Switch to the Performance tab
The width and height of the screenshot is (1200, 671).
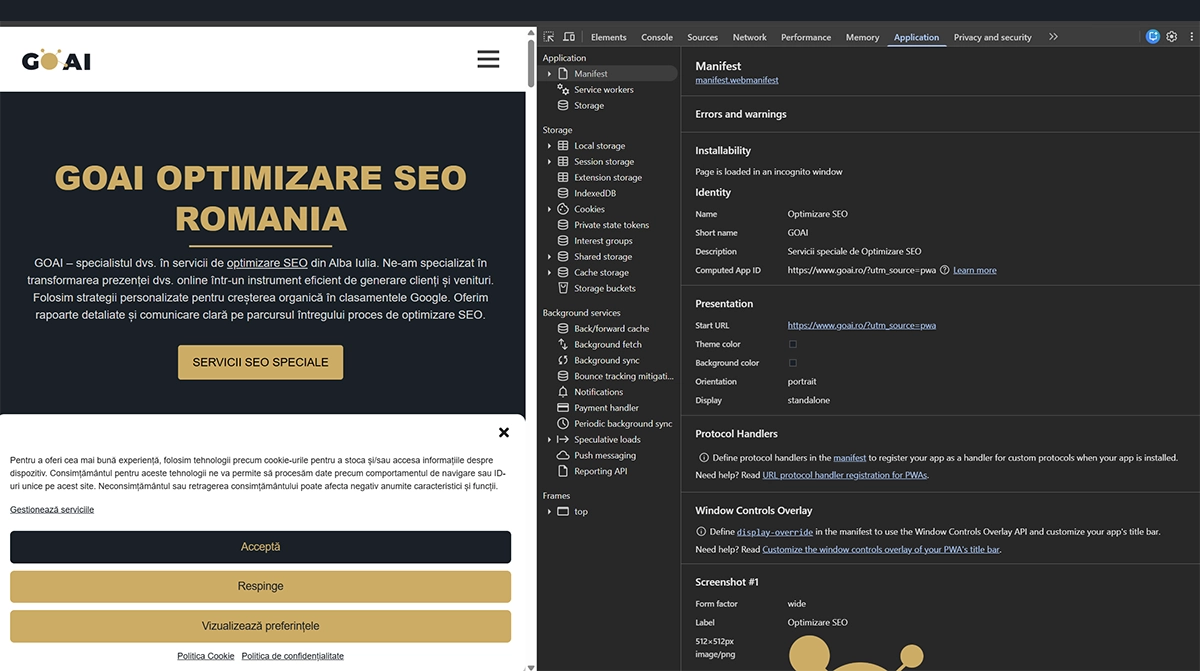coord(806,37)
